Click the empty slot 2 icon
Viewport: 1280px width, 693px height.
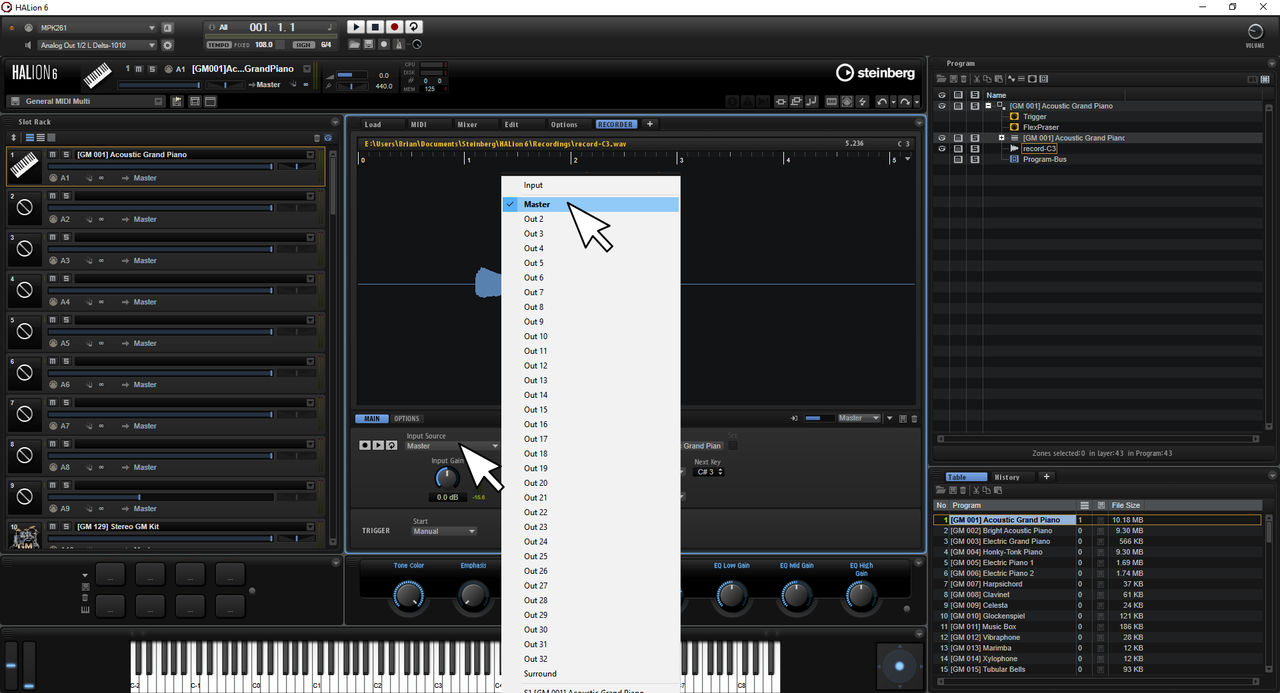(25, 207)
